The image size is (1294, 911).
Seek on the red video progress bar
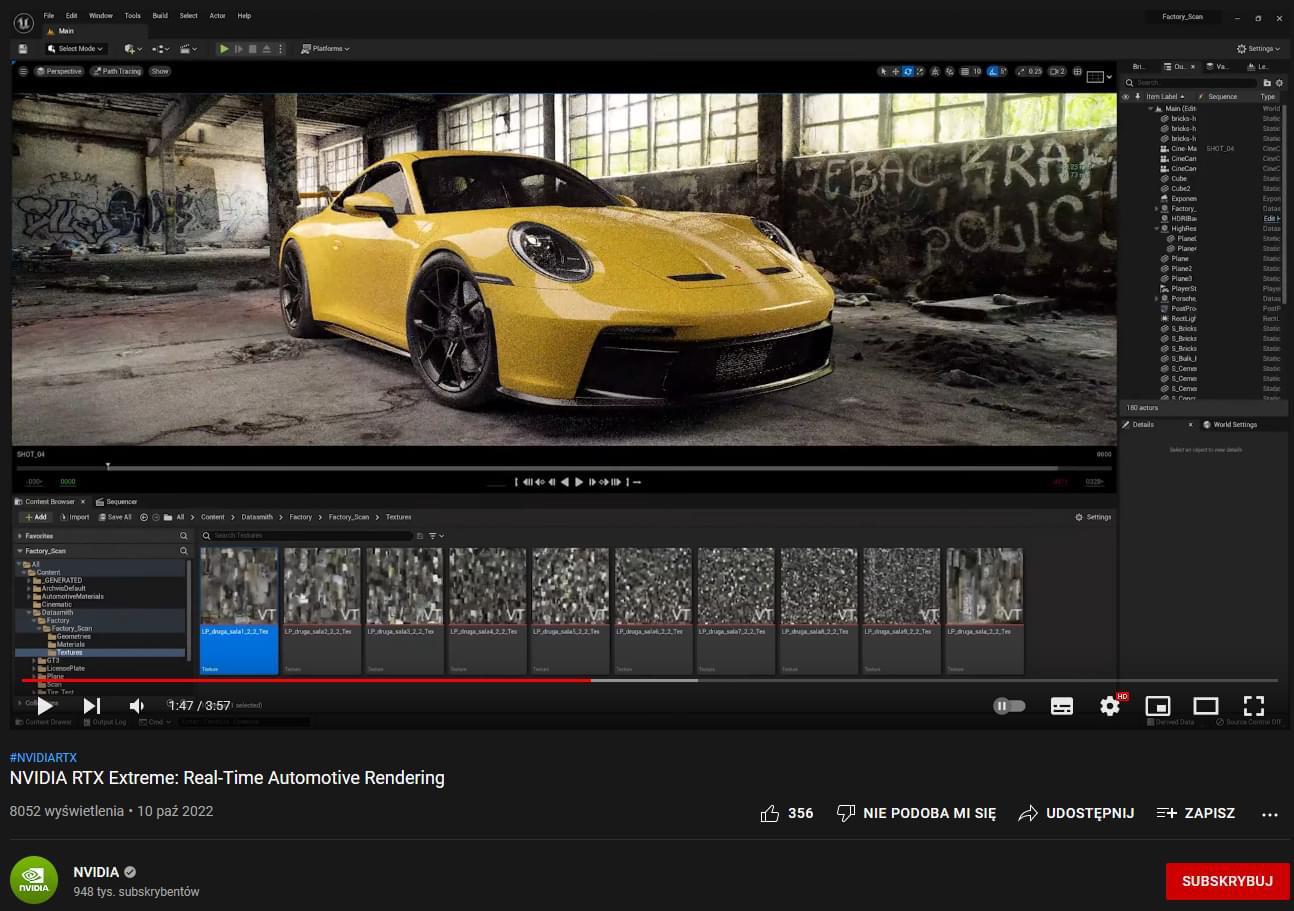[300, 681]
